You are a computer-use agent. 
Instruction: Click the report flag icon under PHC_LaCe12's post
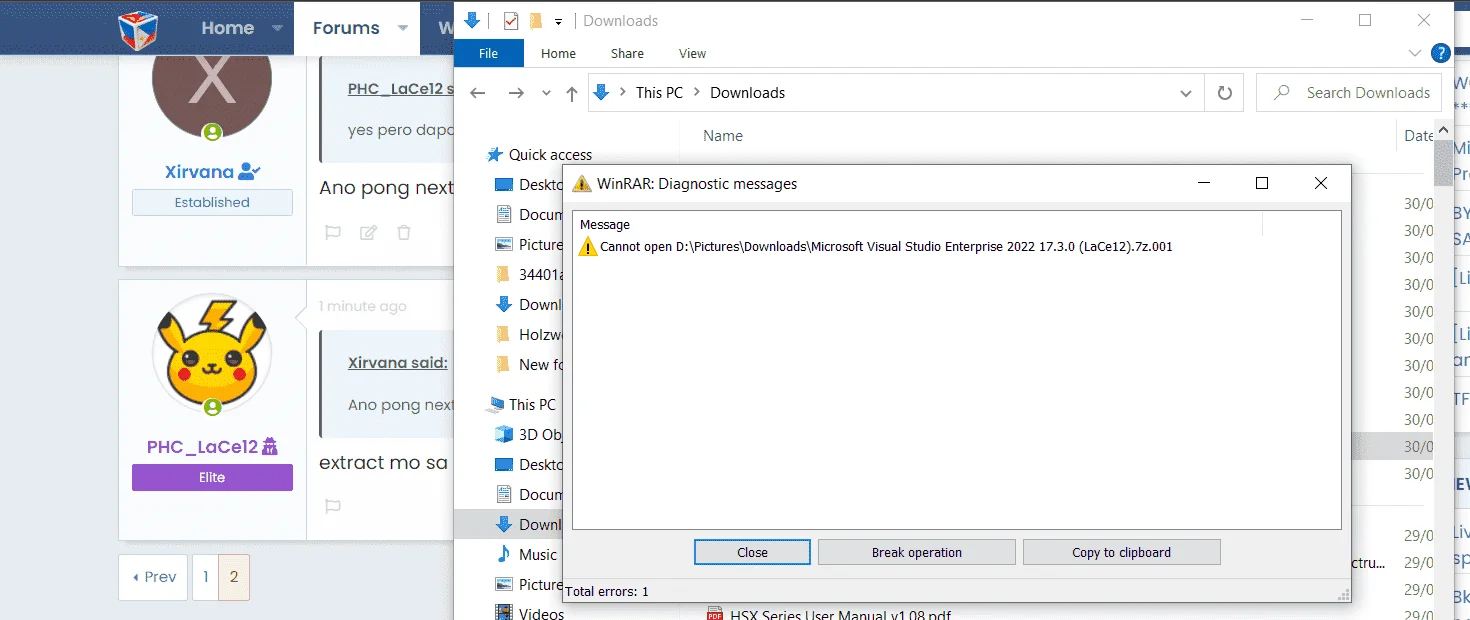pos(333,507)
